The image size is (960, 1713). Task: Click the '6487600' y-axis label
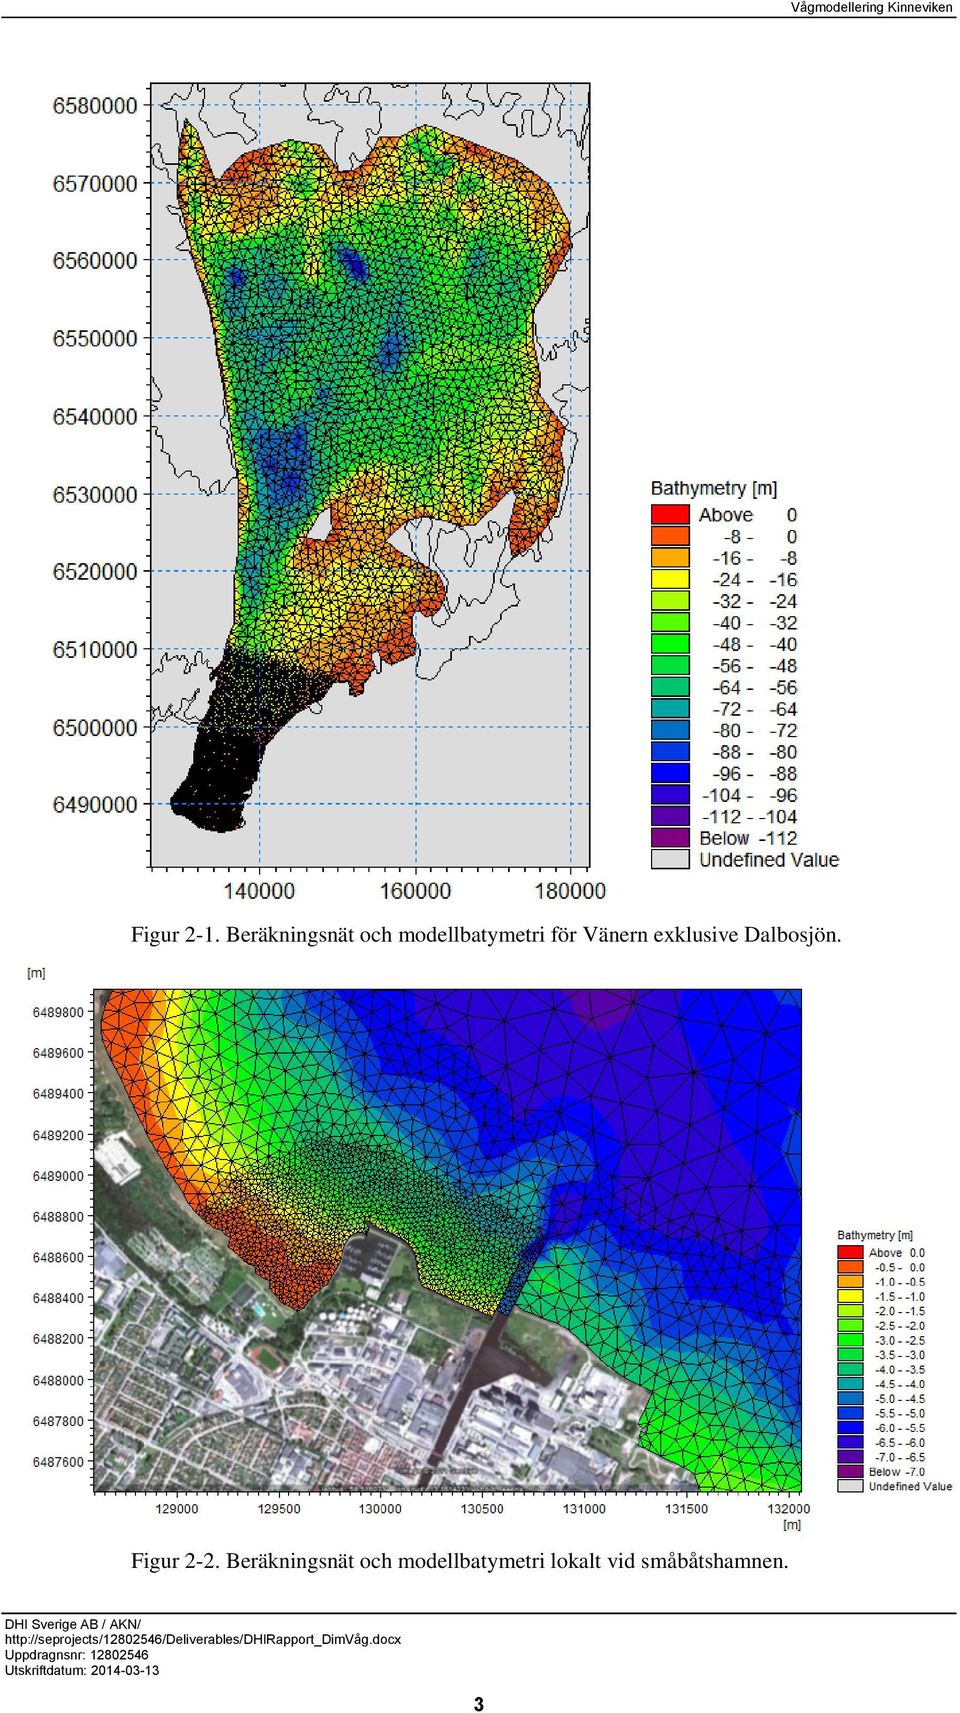tap(58, 1462)
